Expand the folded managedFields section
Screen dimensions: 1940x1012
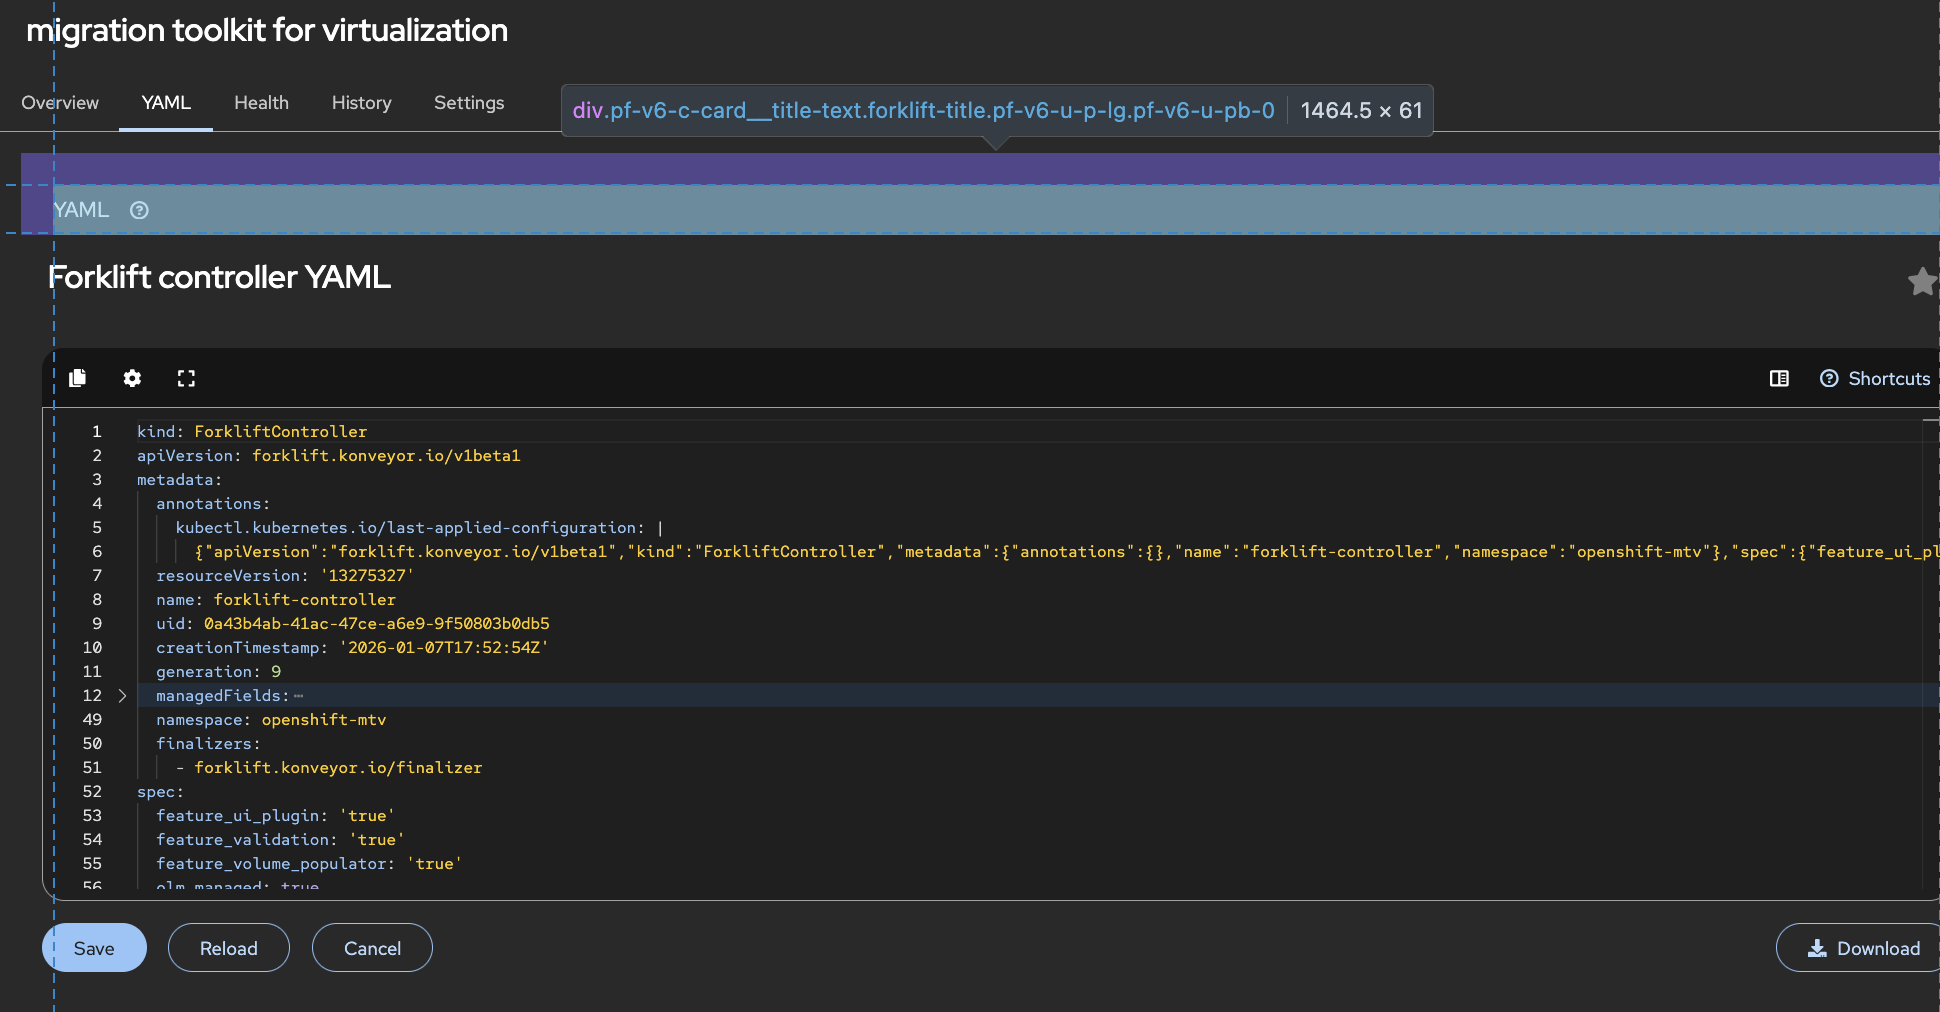tap(122, 696)
